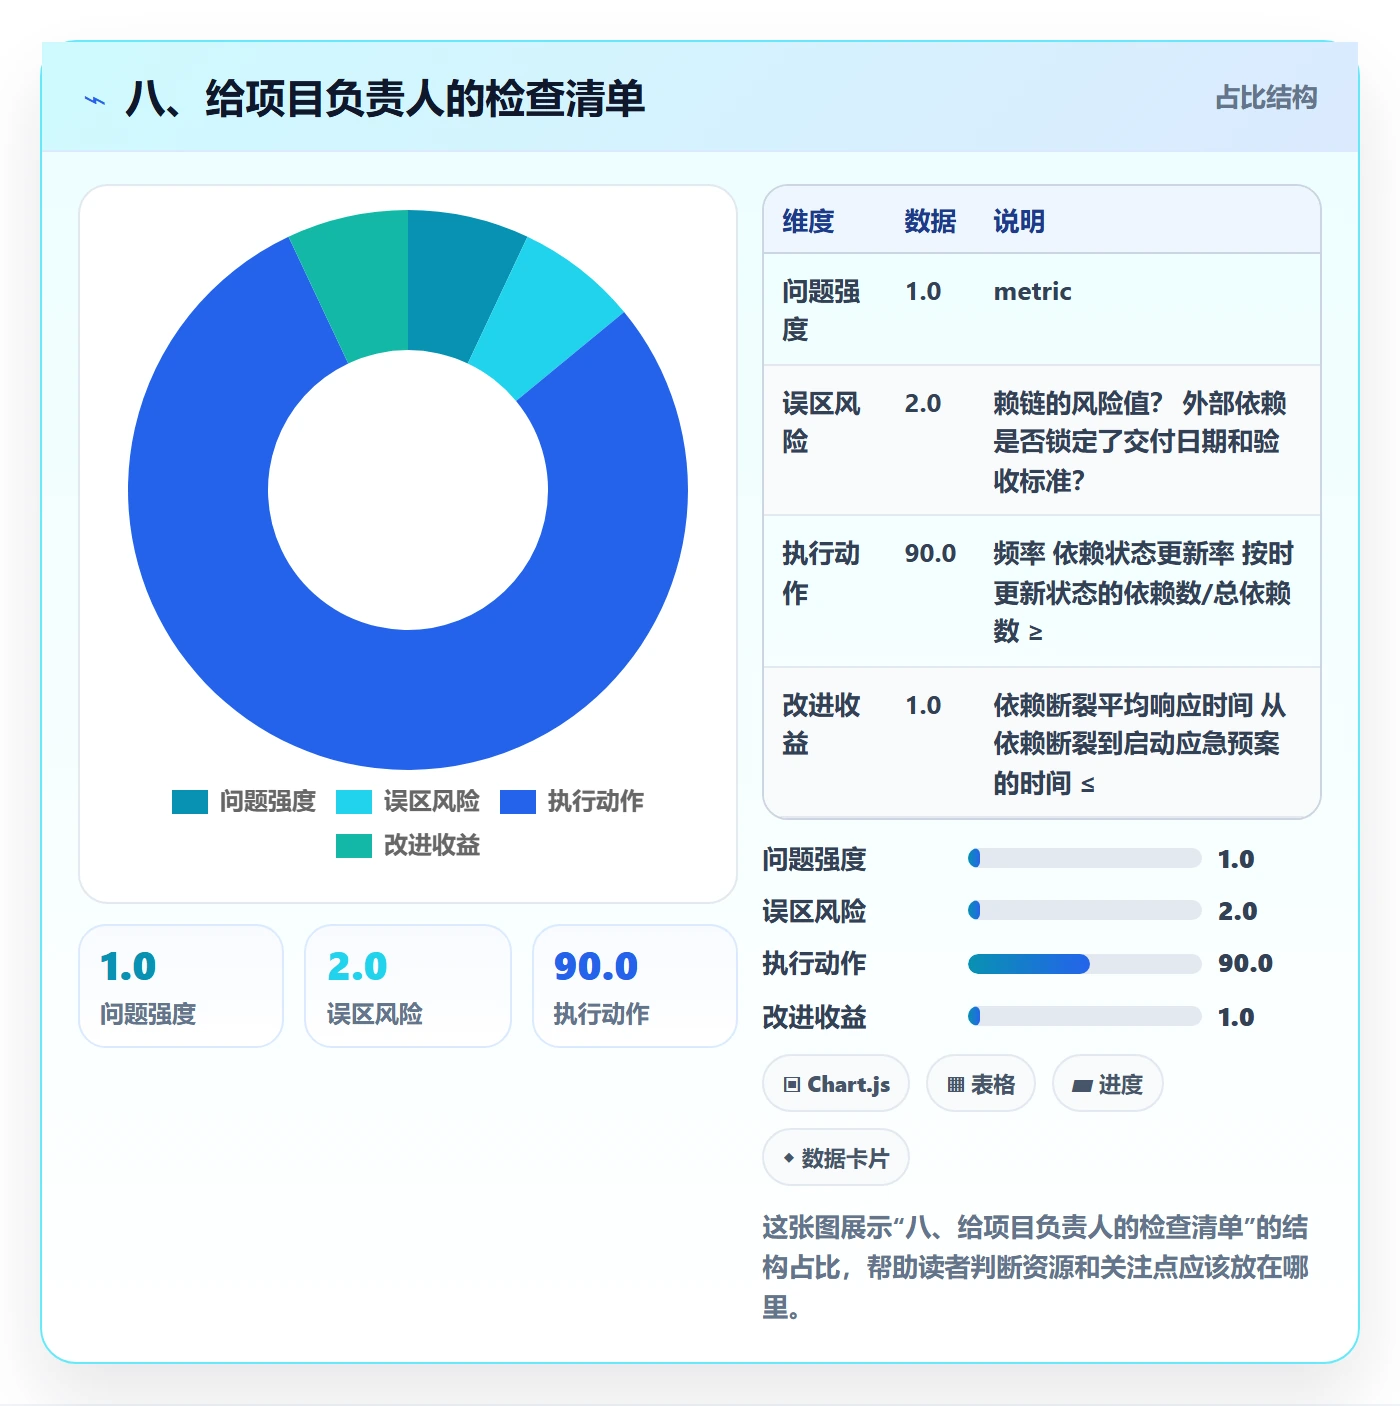Click the 问题强度 legend label
This screenshot has width=1400, height=1406.
pos(268,802)
